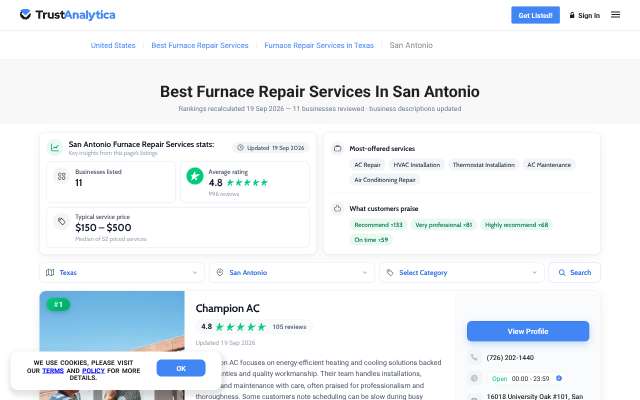This screenshot has height=400, width=640.
Task: Select the Thermostat Installation tag
Action: [484, 165]
